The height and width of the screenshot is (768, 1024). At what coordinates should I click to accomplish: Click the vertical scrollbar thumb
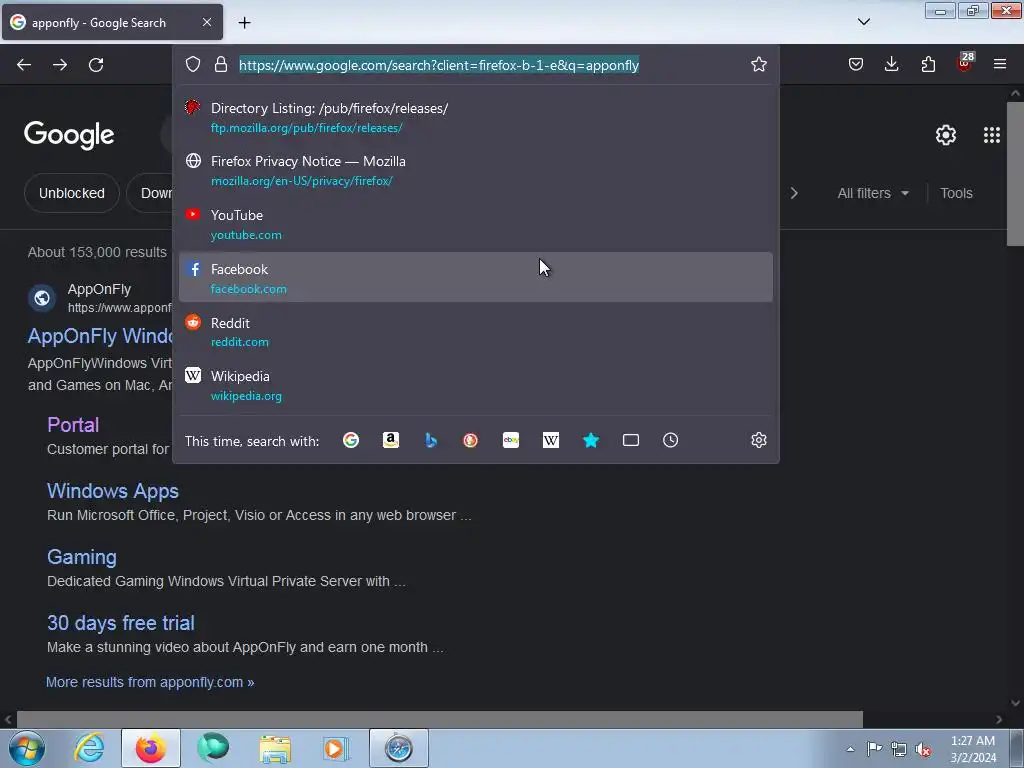coord(1015,174)
